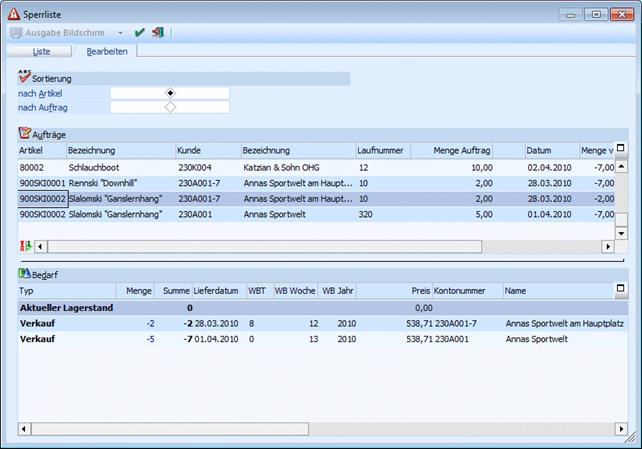Click Aufträge vertical scrollbar down arrow
Screen dimensions: 642x449
[621, 232]
